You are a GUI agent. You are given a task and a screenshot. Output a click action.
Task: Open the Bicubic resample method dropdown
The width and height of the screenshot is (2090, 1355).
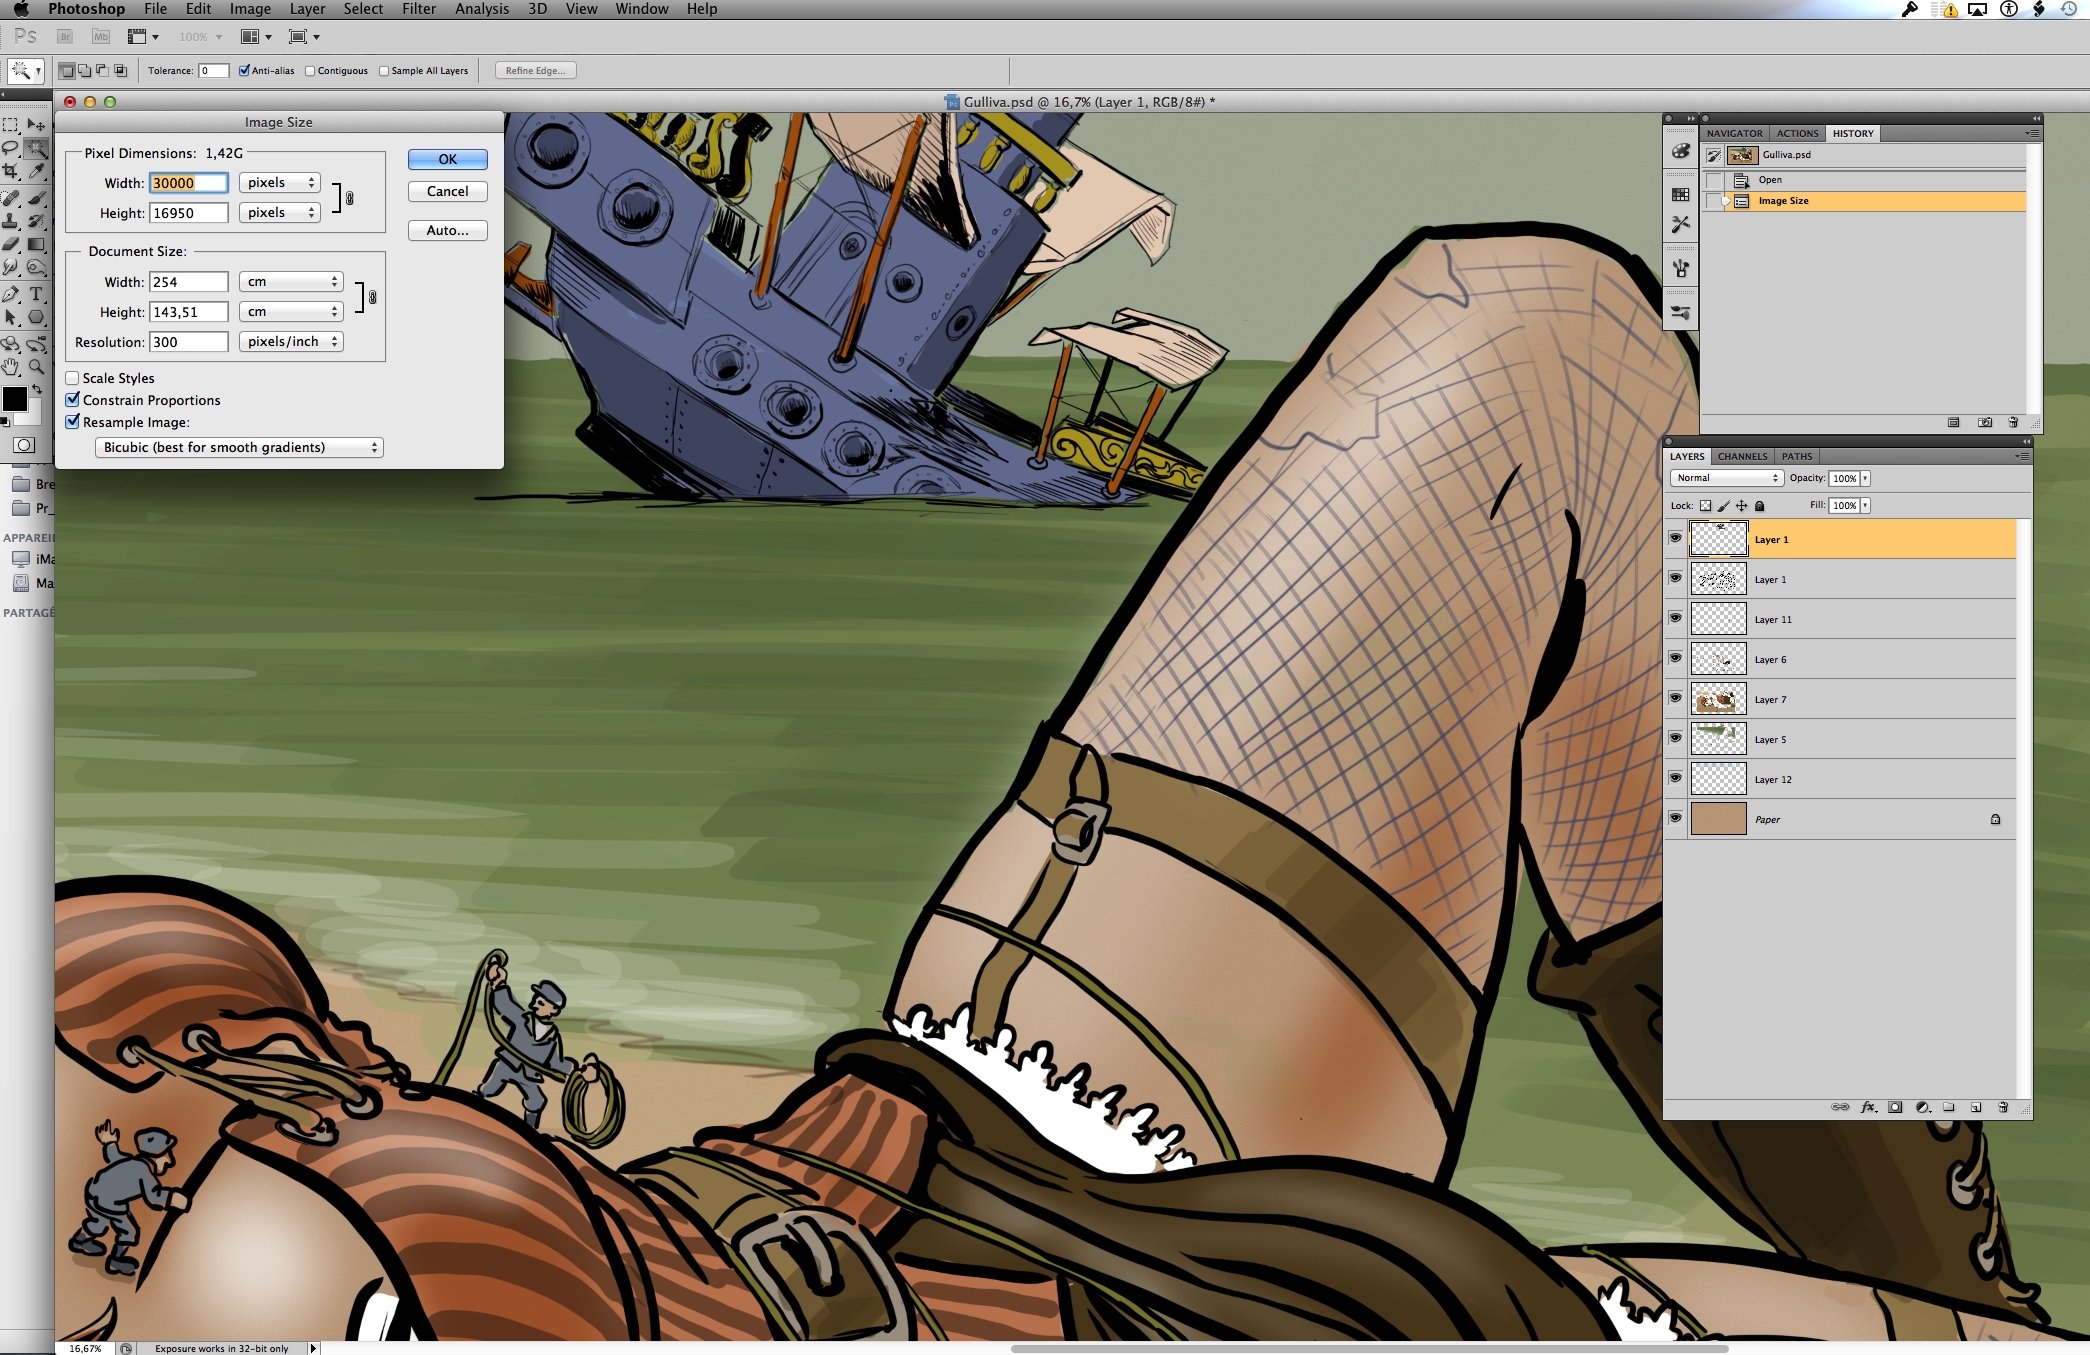point(239,447)
